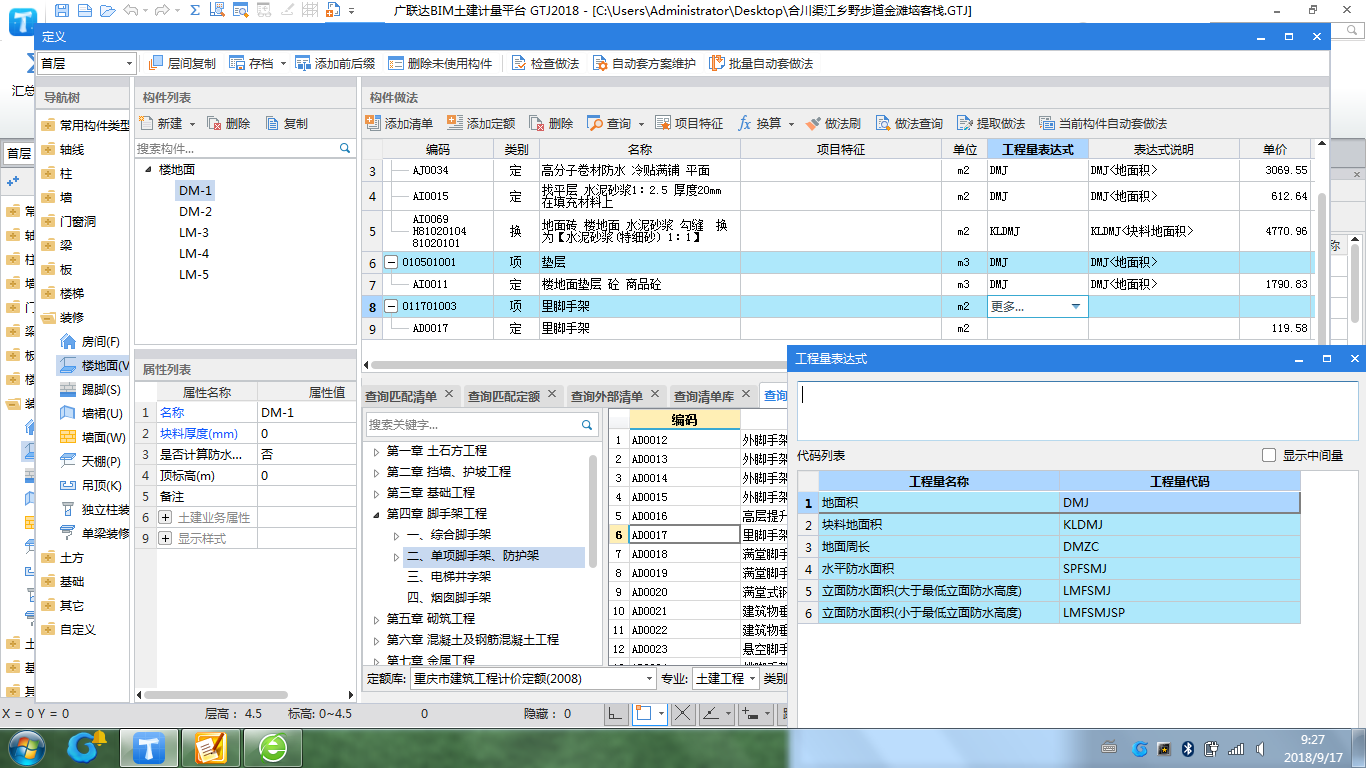Close the 查询匹配清单 tab
Screen dimensions: 1366x768
pos(449,394)
